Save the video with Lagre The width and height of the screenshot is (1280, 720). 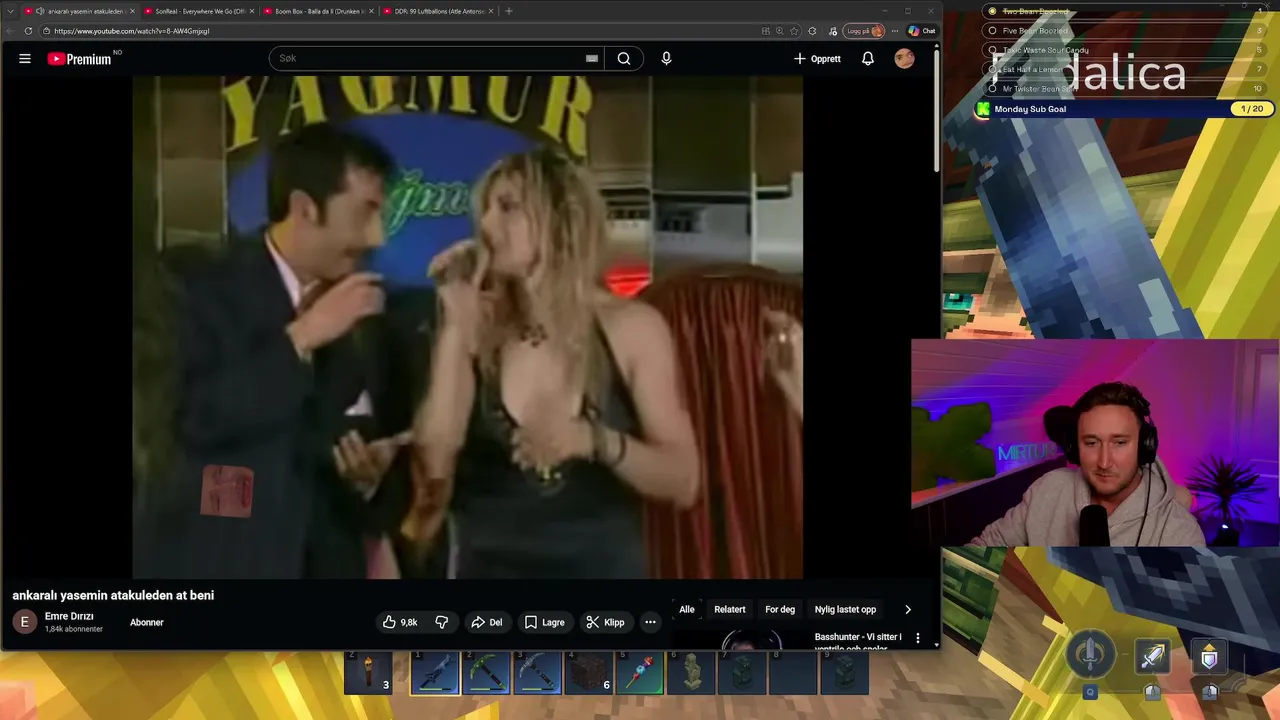click(545, 622)
